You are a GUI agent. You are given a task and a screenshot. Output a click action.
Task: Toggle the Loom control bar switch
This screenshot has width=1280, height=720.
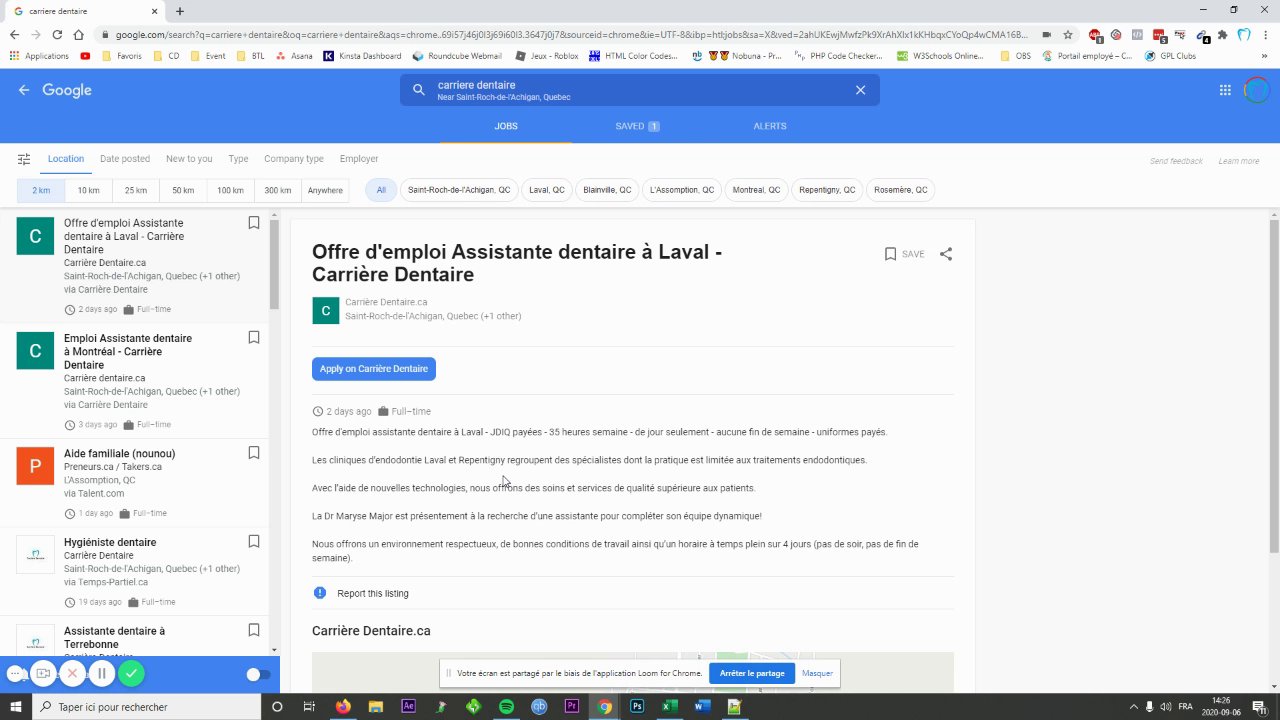257,674
